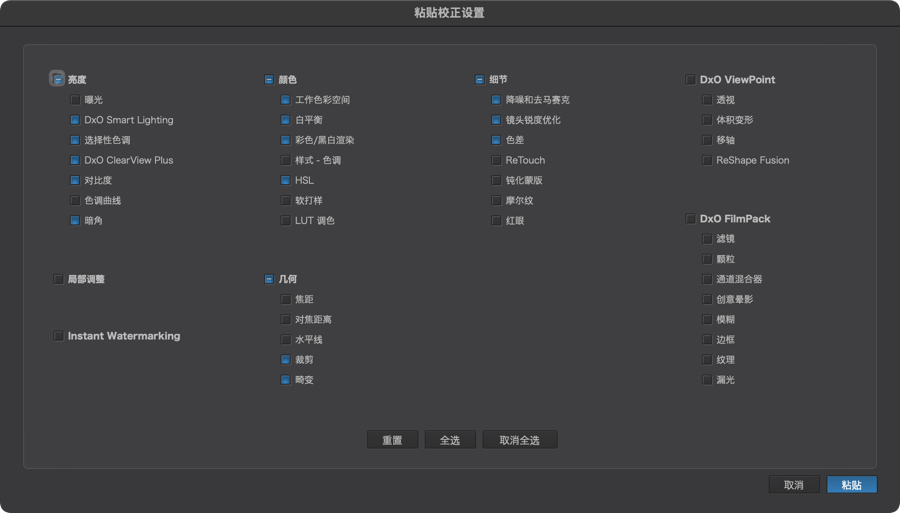
Task: Enable 通道混合器 checkbox
Action: 707,279
